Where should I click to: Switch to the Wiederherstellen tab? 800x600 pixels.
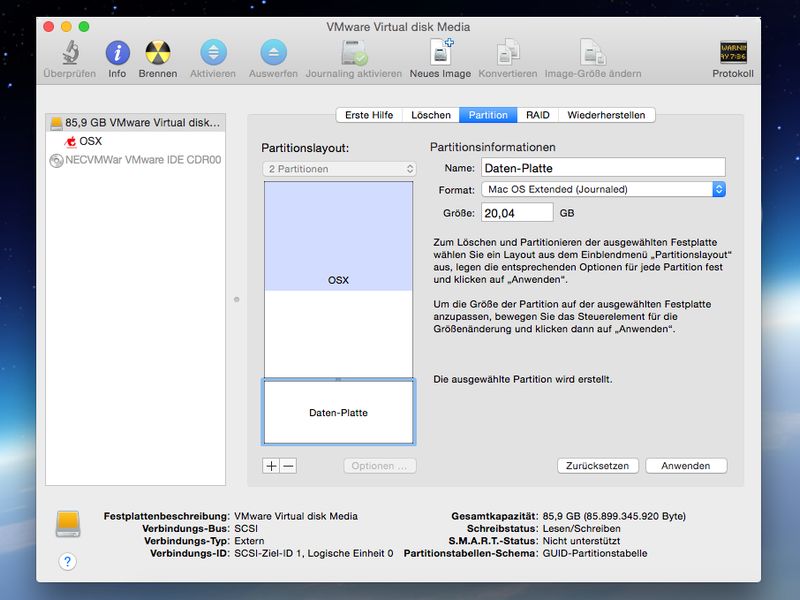607,115
